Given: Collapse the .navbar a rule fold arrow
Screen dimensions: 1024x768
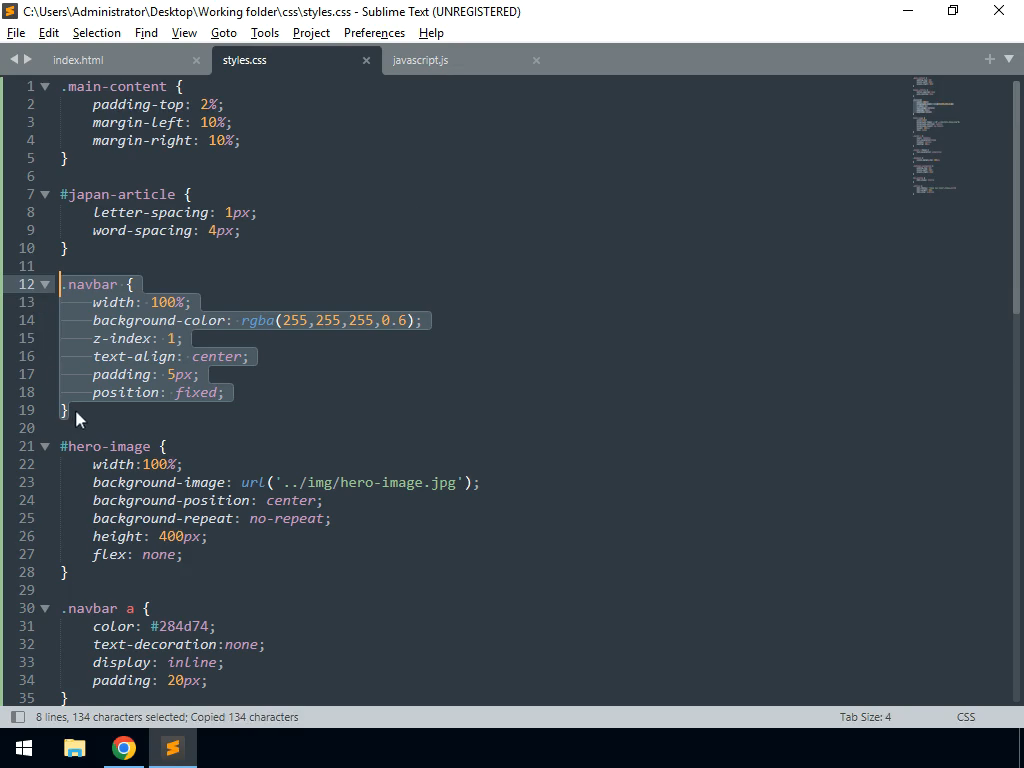Looking at the screenshot, I should click(x=45, y=608).
